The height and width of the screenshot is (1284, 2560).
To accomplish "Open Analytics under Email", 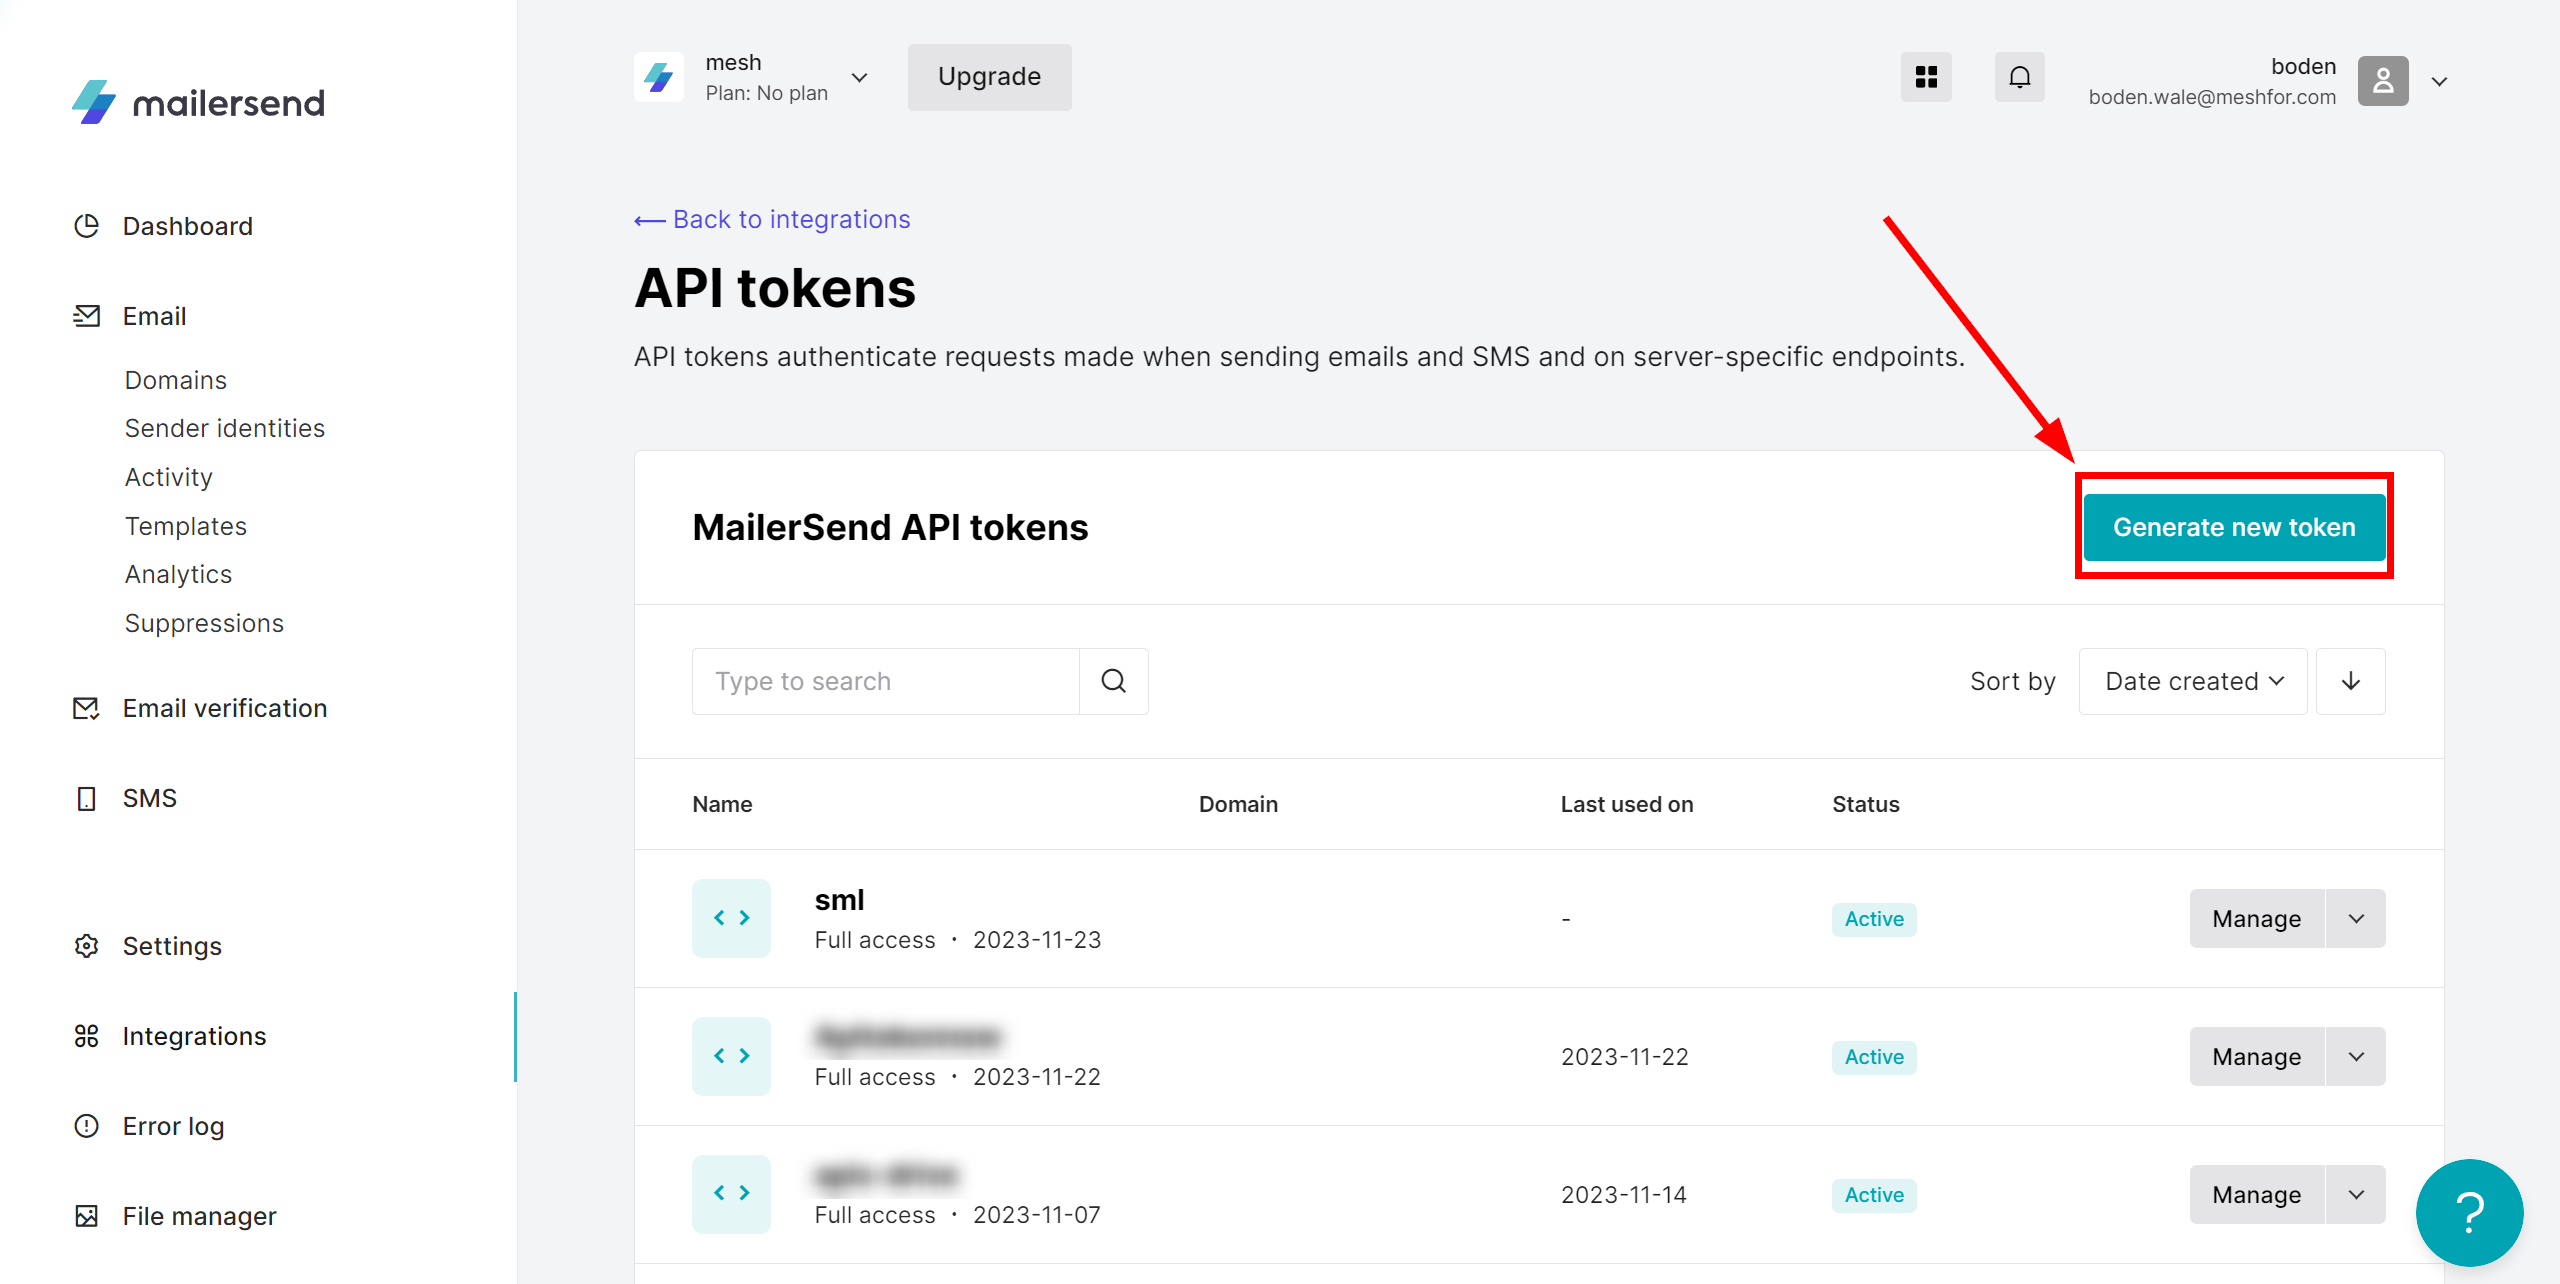I will [x=178, y=574].
